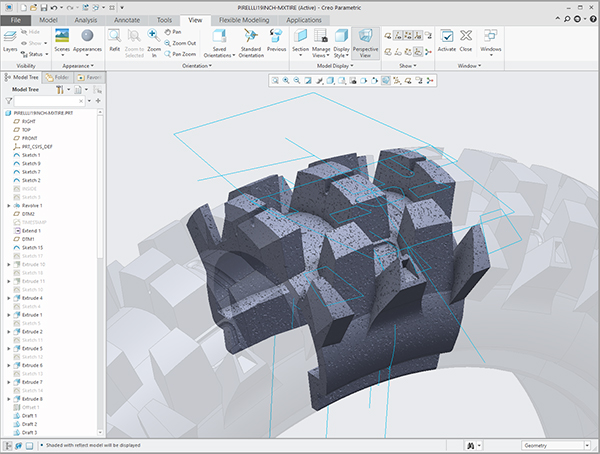Expand the Revolve 1 feature node
Screen dimensions: 600x454
click(9, 206)
